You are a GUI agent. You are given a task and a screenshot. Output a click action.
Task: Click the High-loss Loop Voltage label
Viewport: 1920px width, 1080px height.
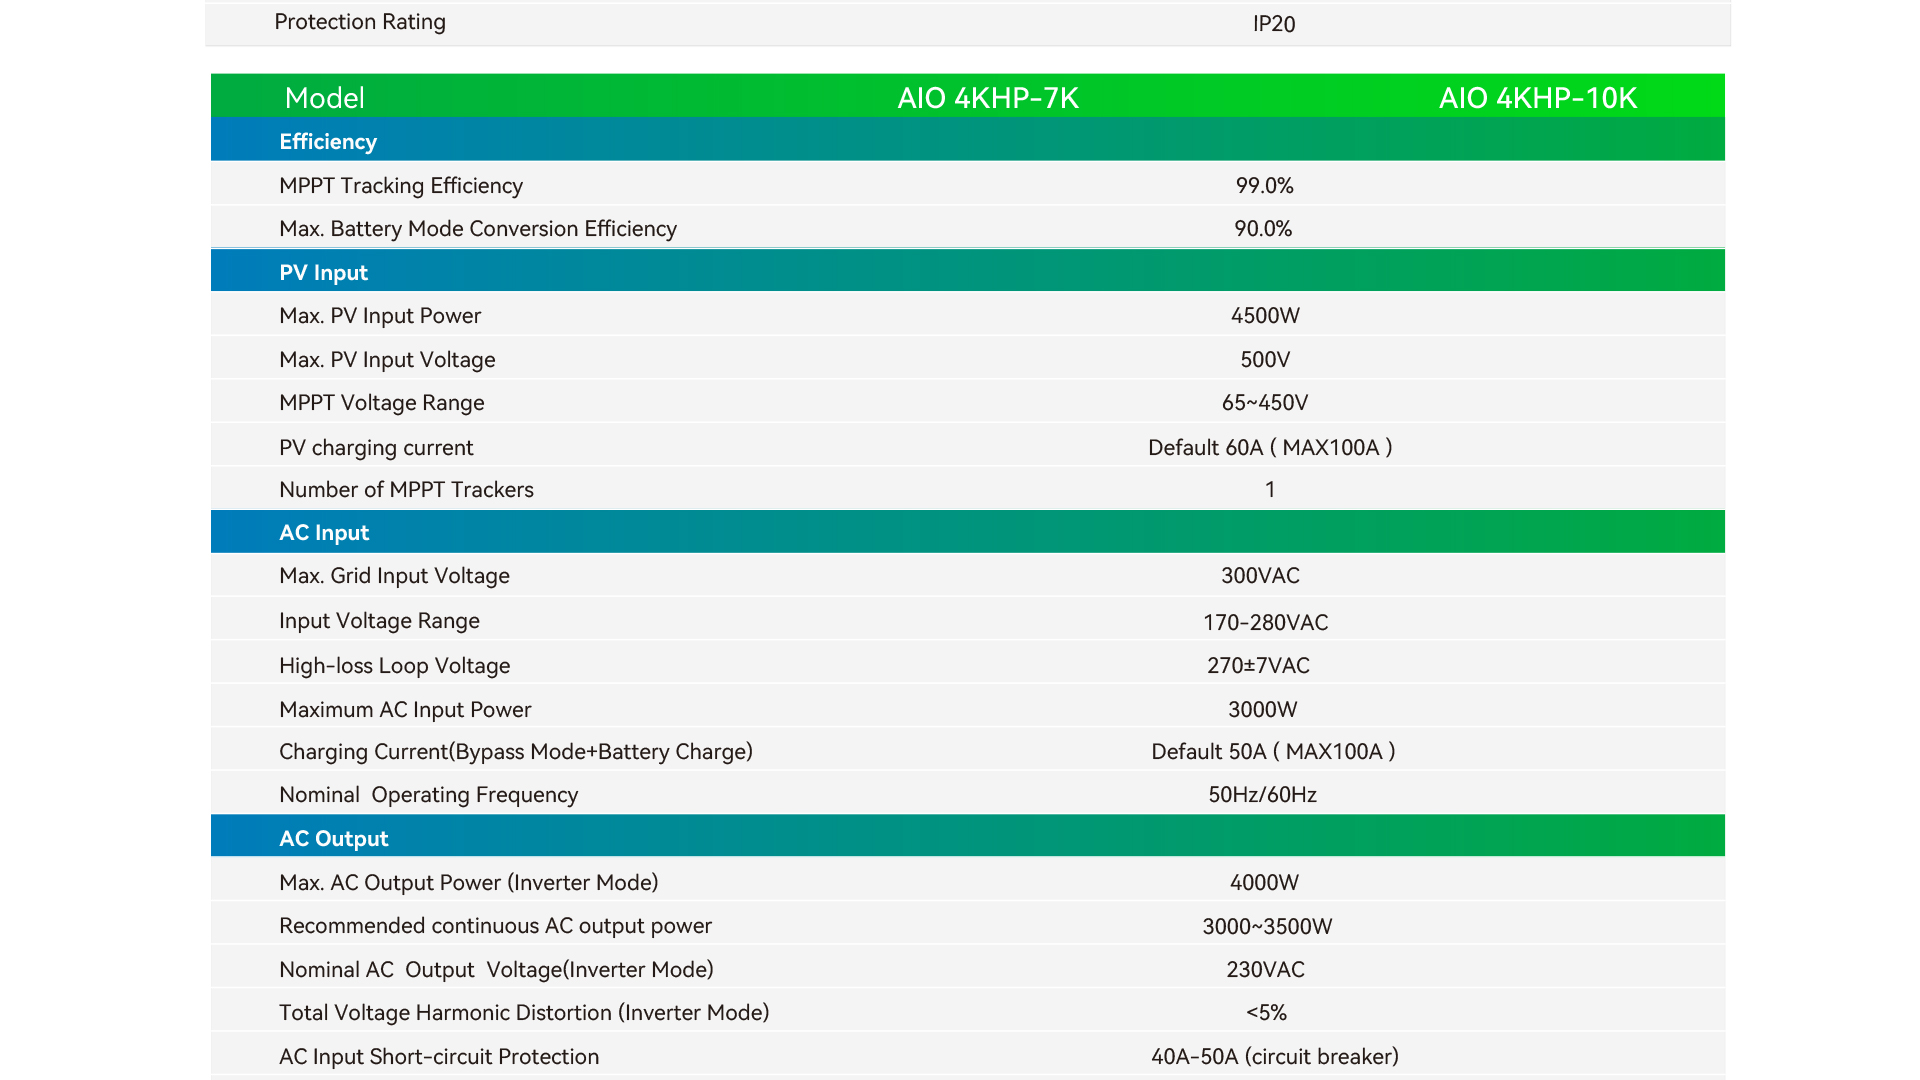(394, 666)
